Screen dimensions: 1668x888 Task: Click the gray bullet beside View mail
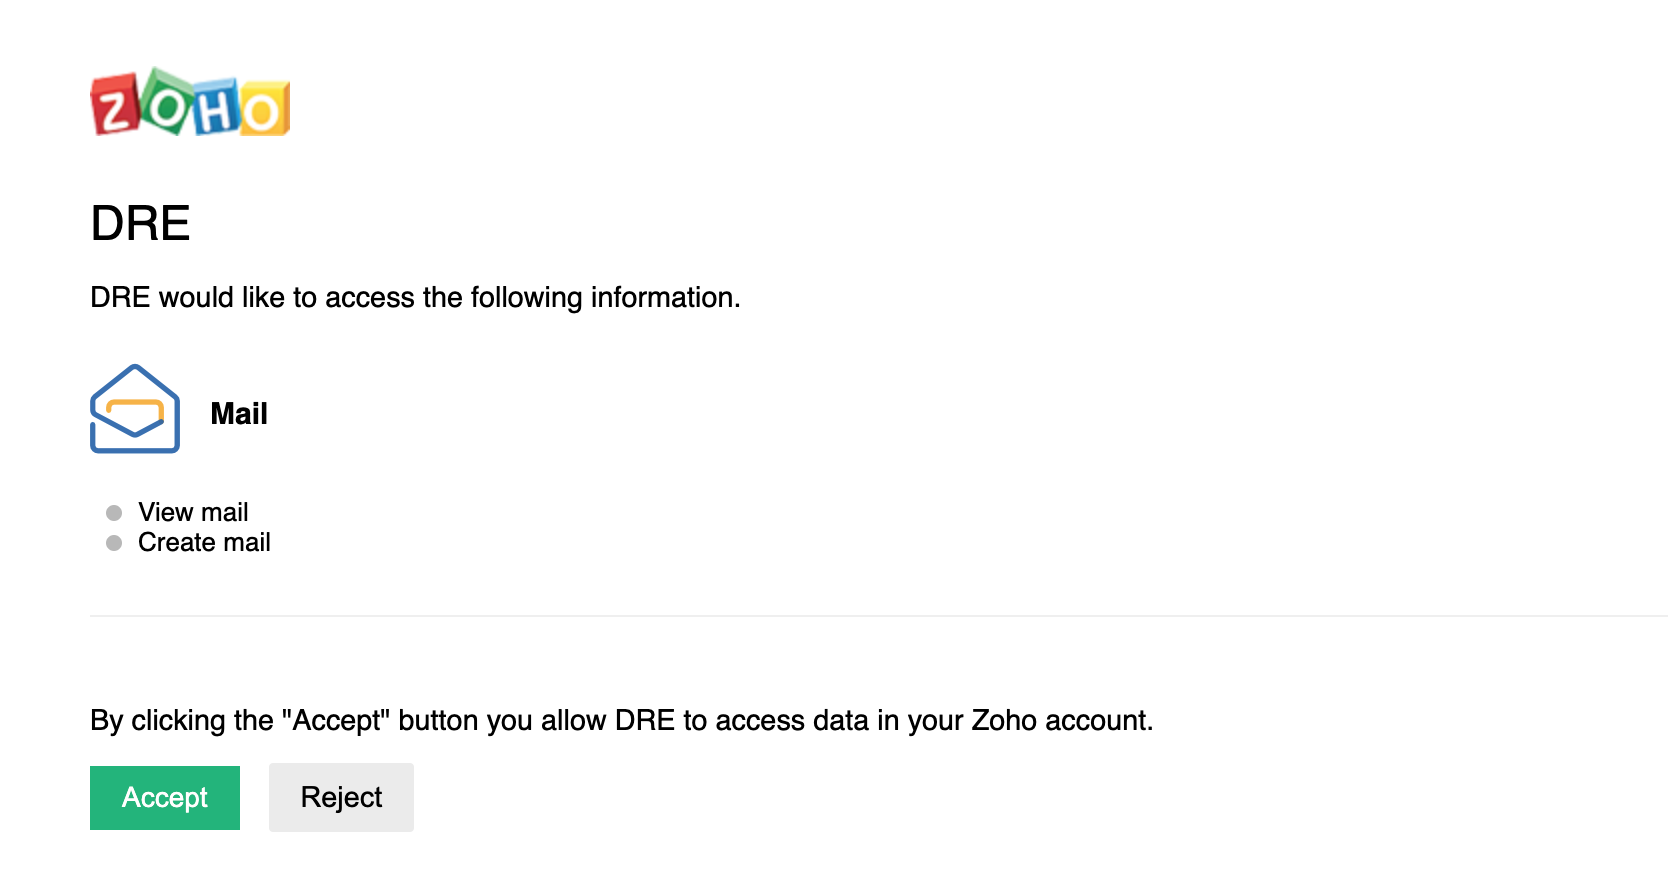[x=114, y=513]
